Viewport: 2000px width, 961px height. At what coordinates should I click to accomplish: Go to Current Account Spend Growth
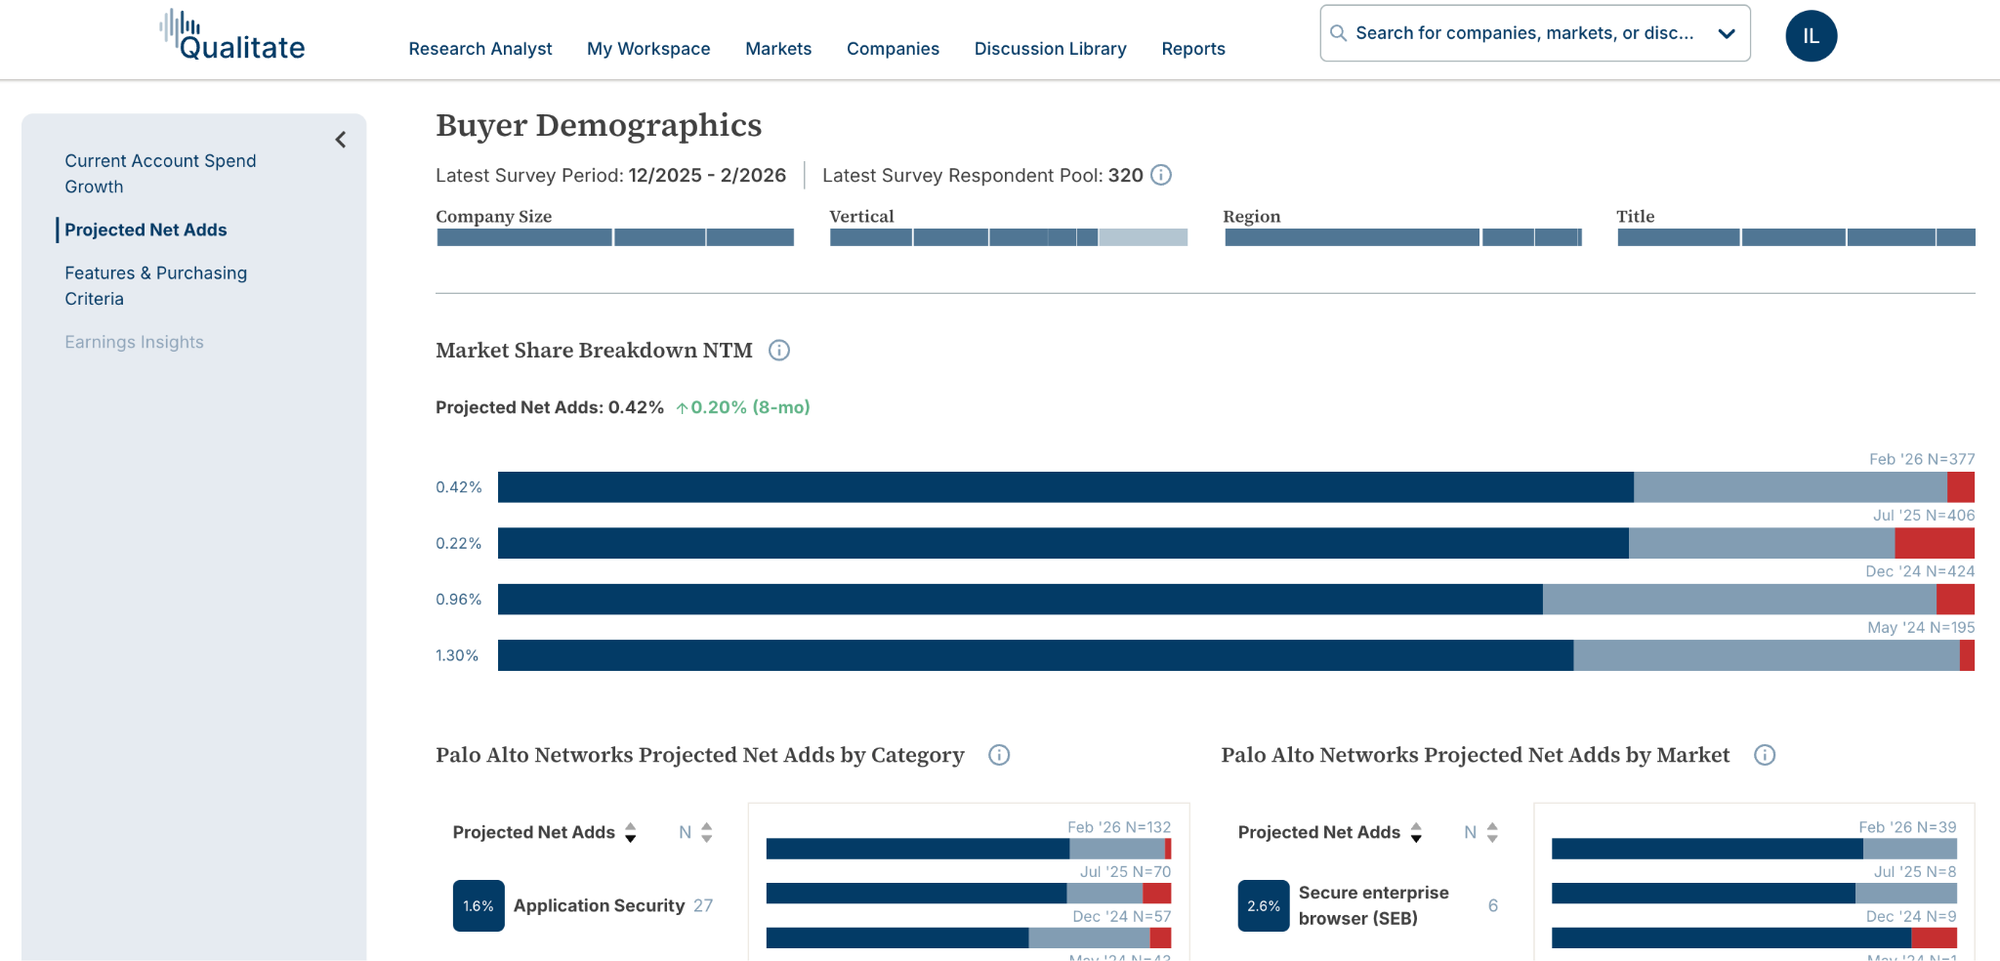160,174
